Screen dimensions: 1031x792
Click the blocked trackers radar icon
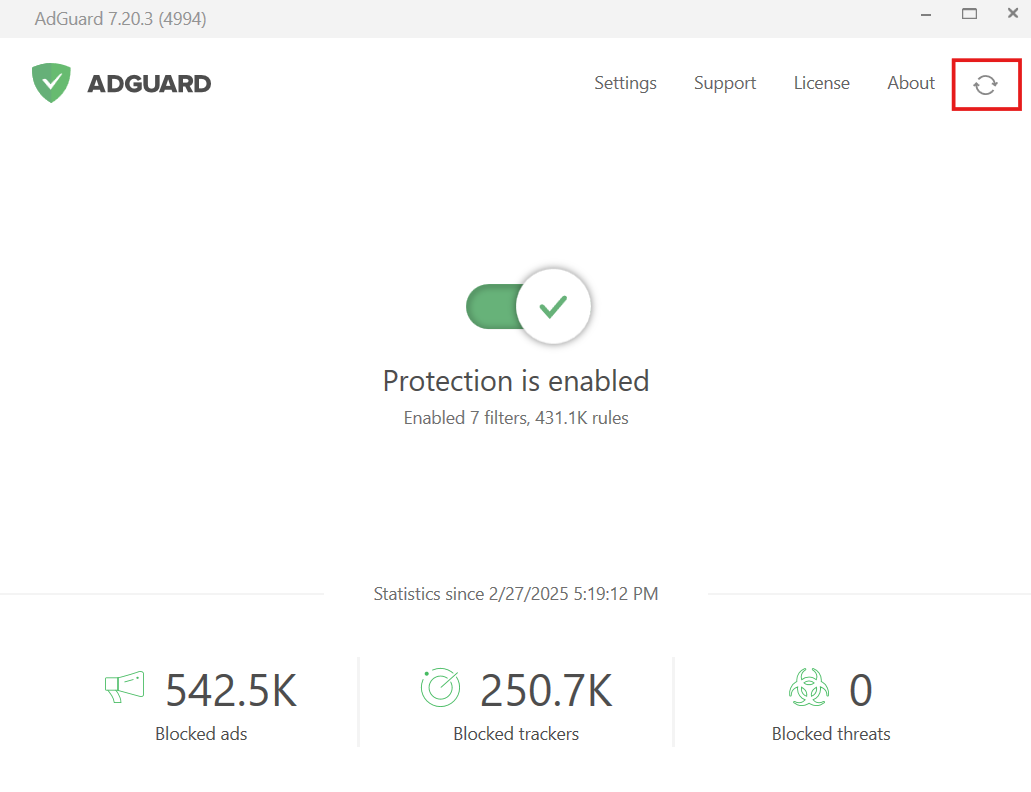pos(440,687)
